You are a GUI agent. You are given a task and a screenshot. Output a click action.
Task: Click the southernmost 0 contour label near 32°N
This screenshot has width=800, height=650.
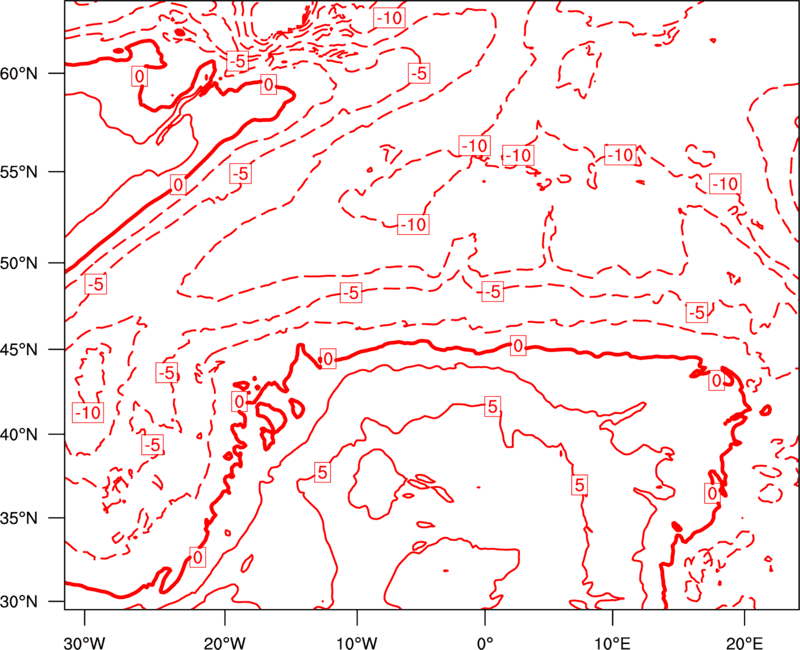[198, 557]
